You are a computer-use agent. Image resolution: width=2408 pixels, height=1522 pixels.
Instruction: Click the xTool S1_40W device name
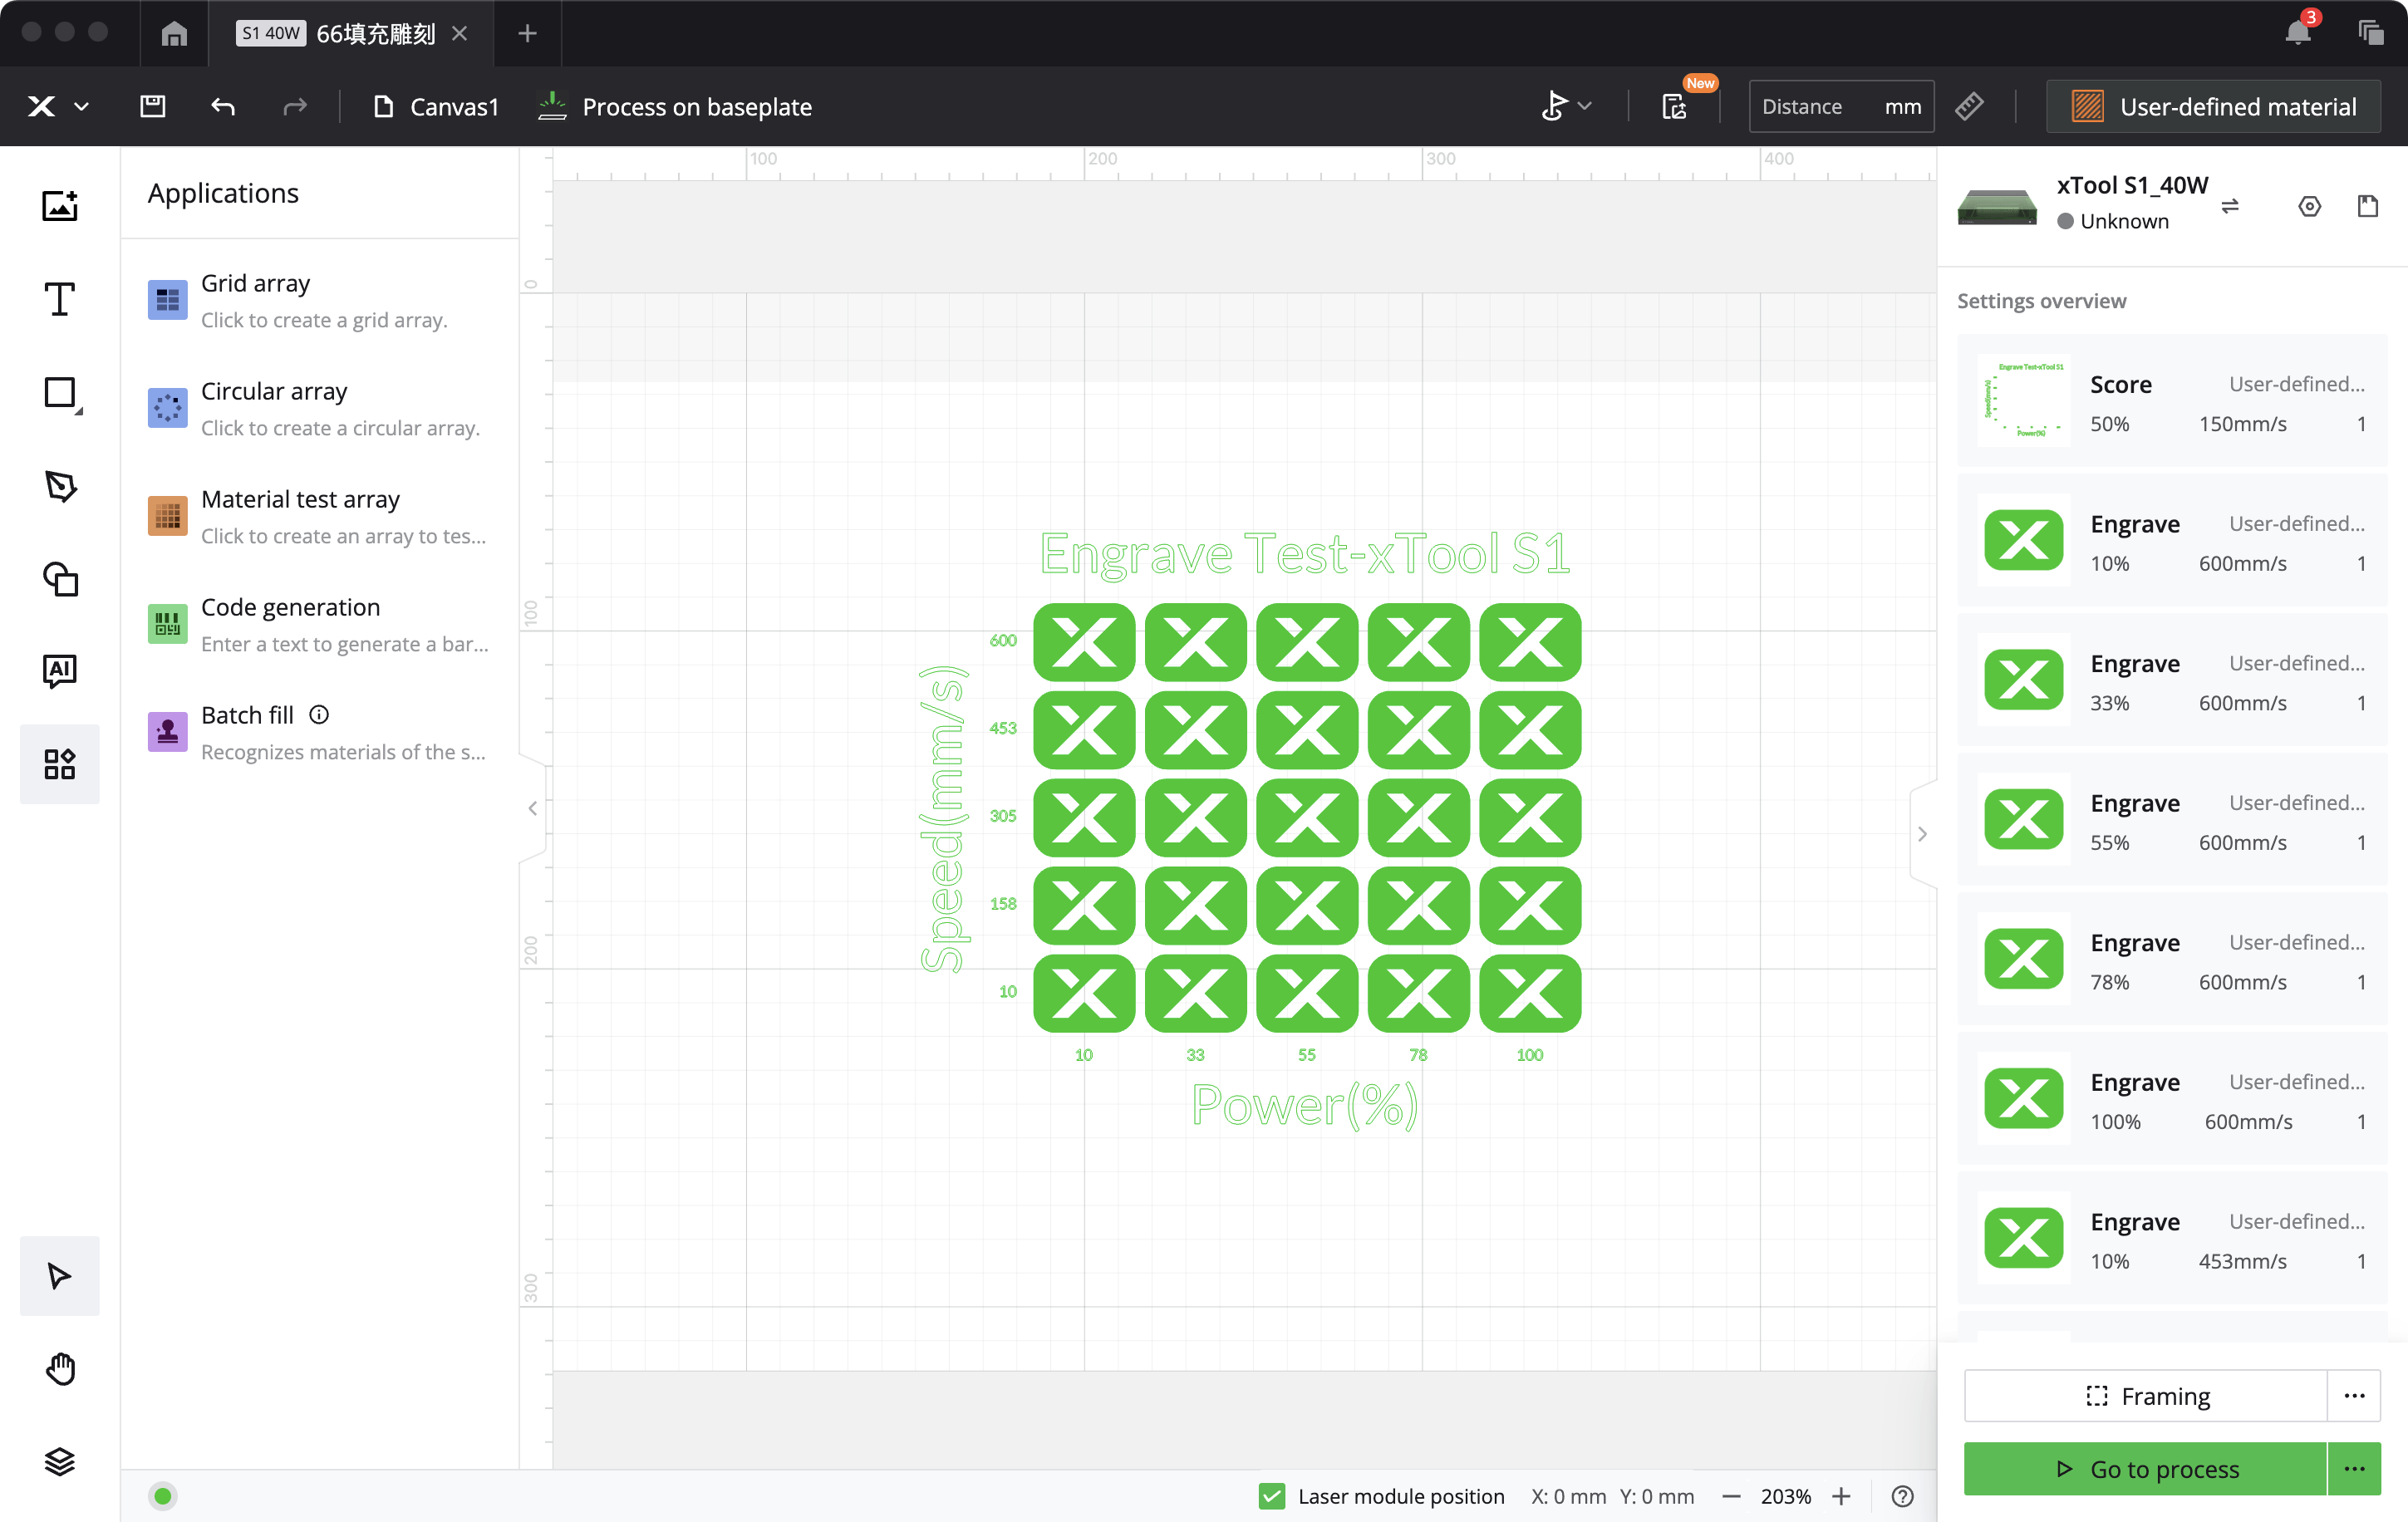click(x=2132, y=185)
